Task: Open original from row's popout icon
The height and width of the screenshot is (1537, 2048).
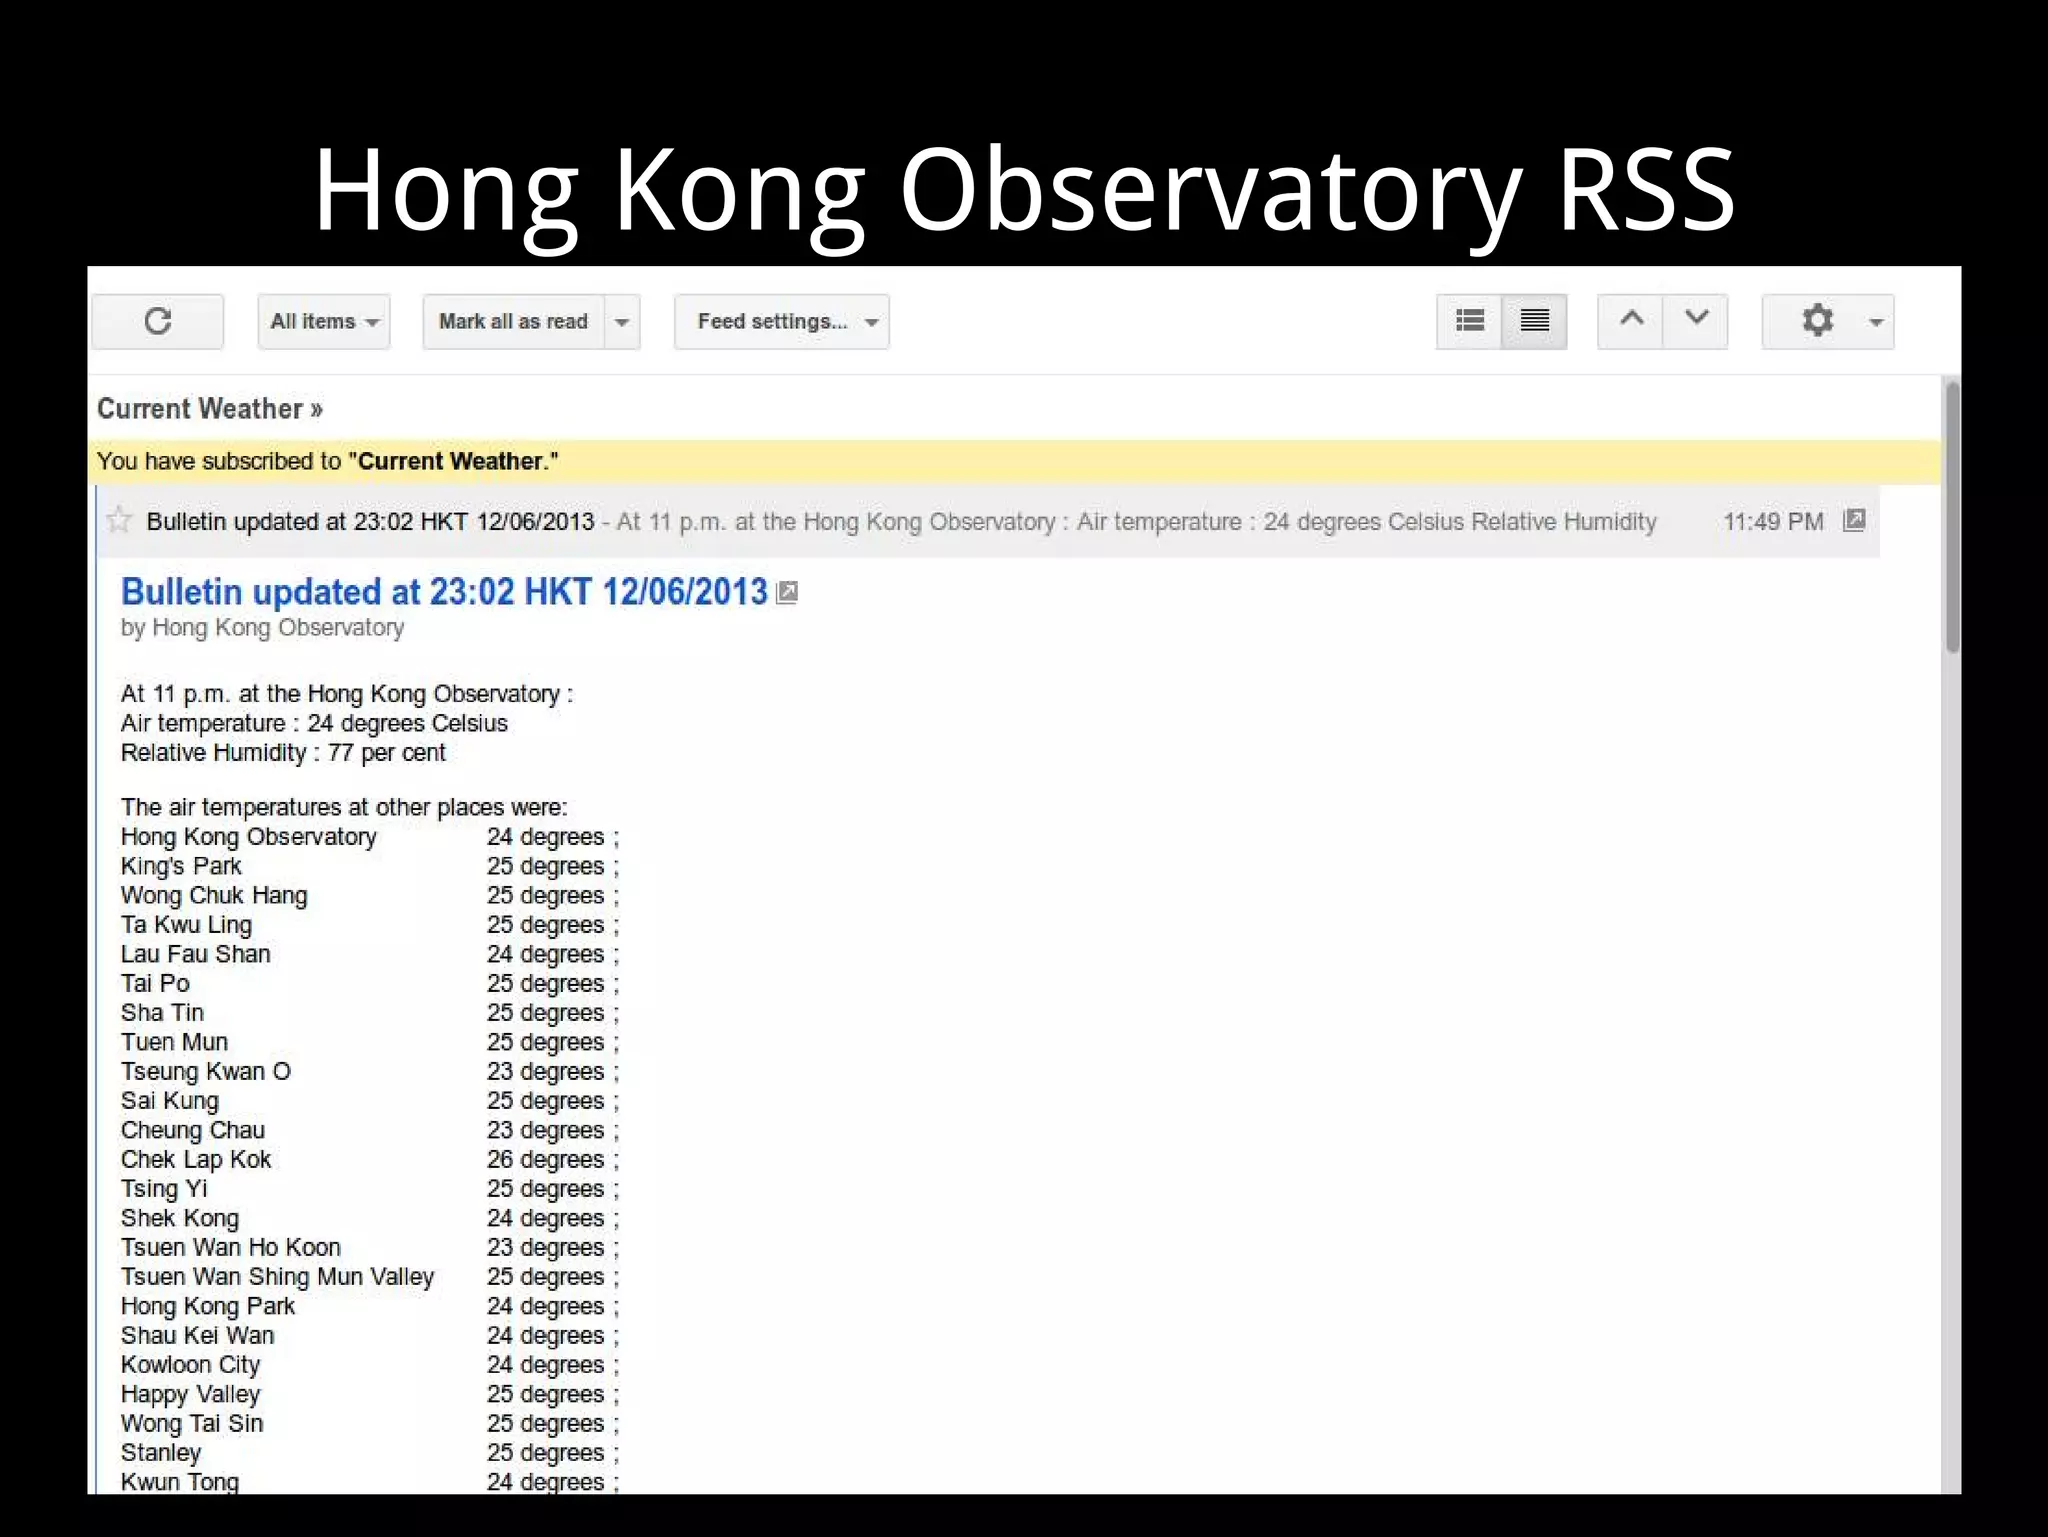Action: 1854,520
